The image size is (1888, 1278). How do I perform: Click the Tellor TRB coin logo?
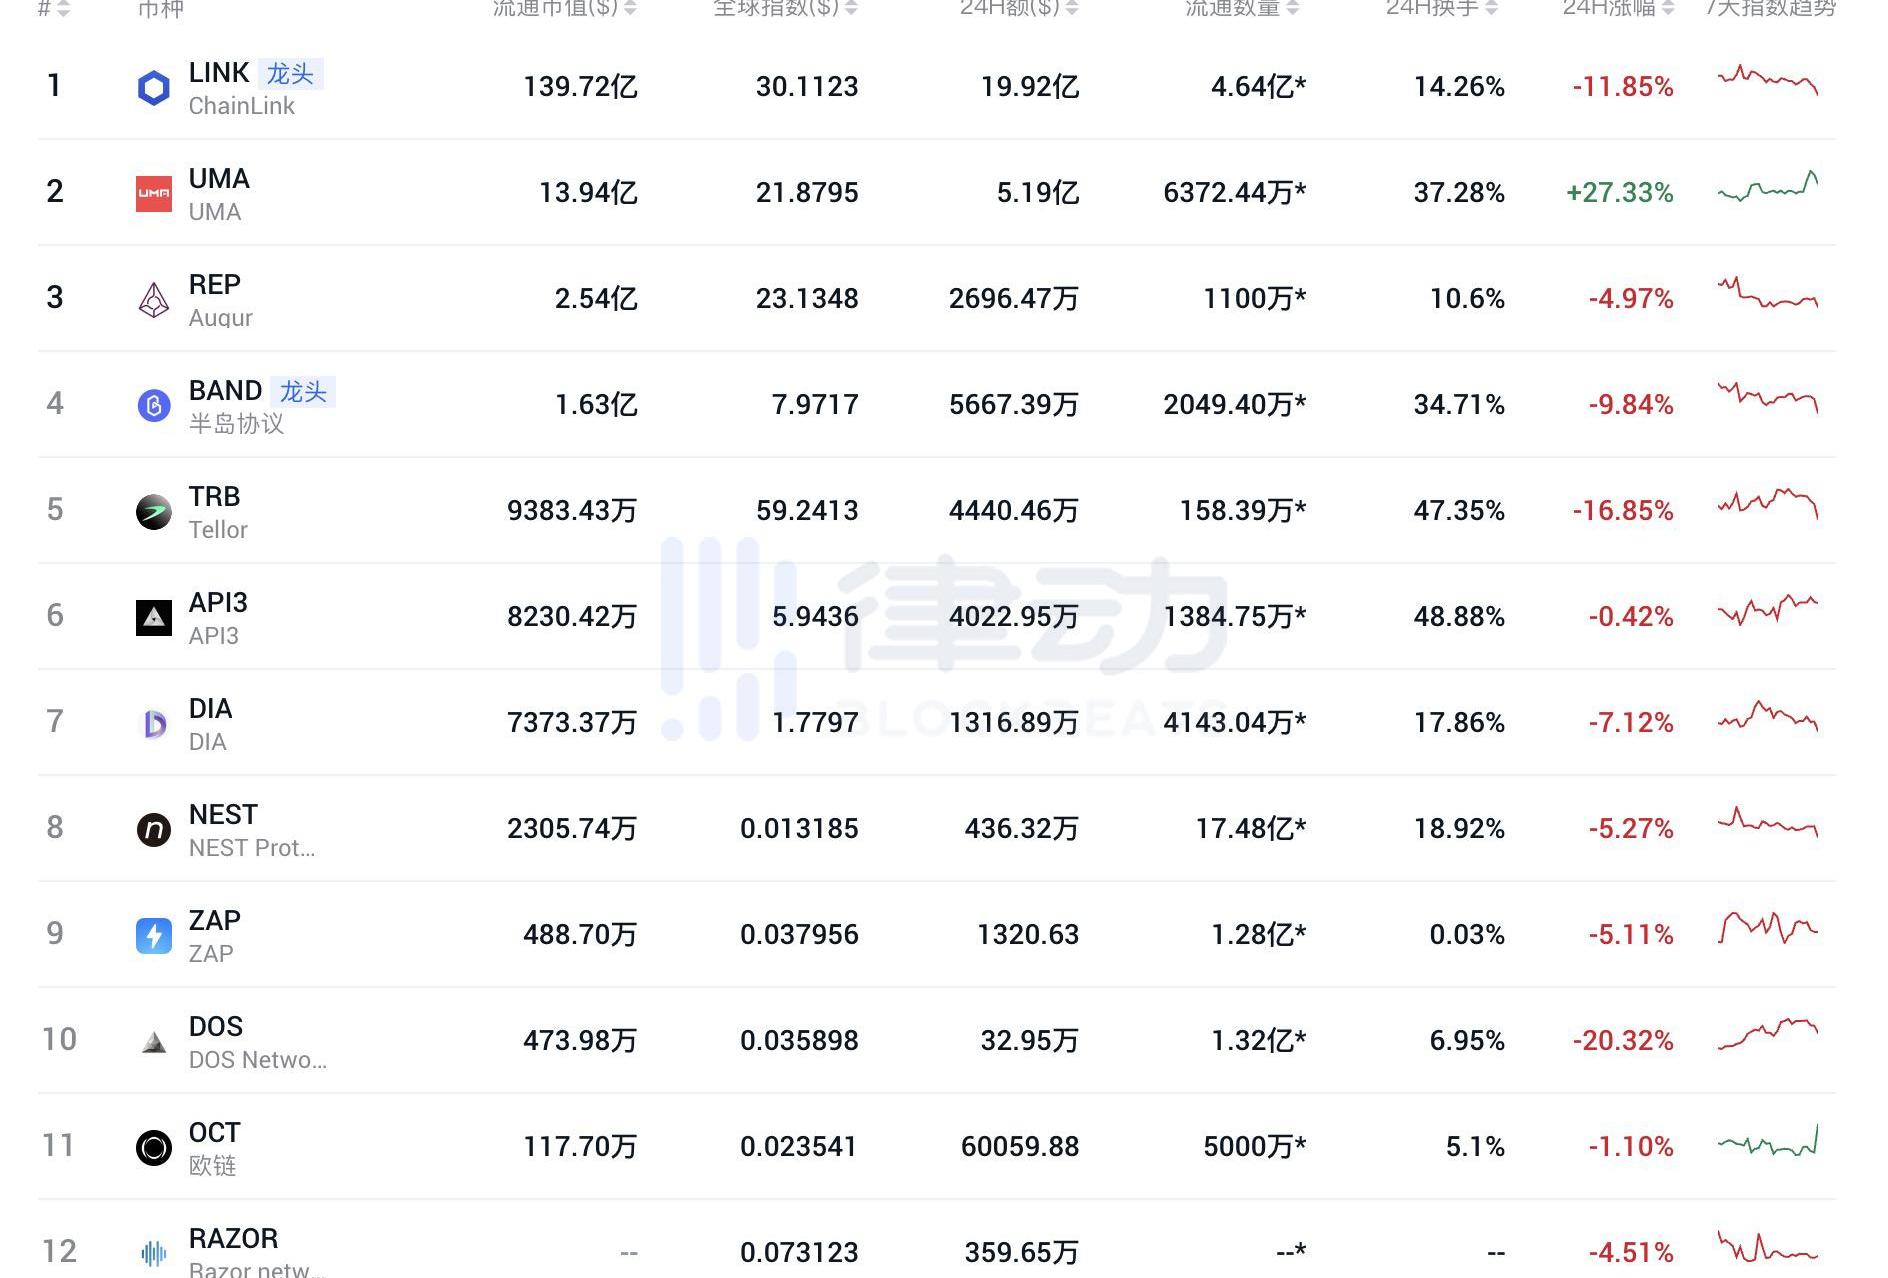pos(153,512)
